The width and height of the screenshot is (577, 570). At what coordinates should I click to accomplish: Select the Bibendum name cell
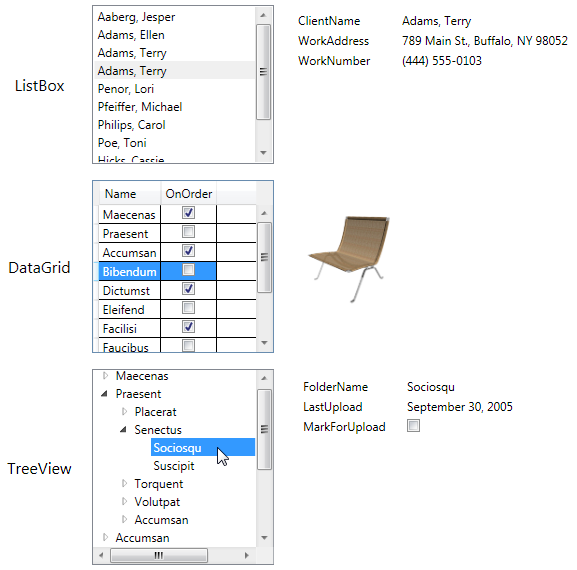(x=130, y=272)
